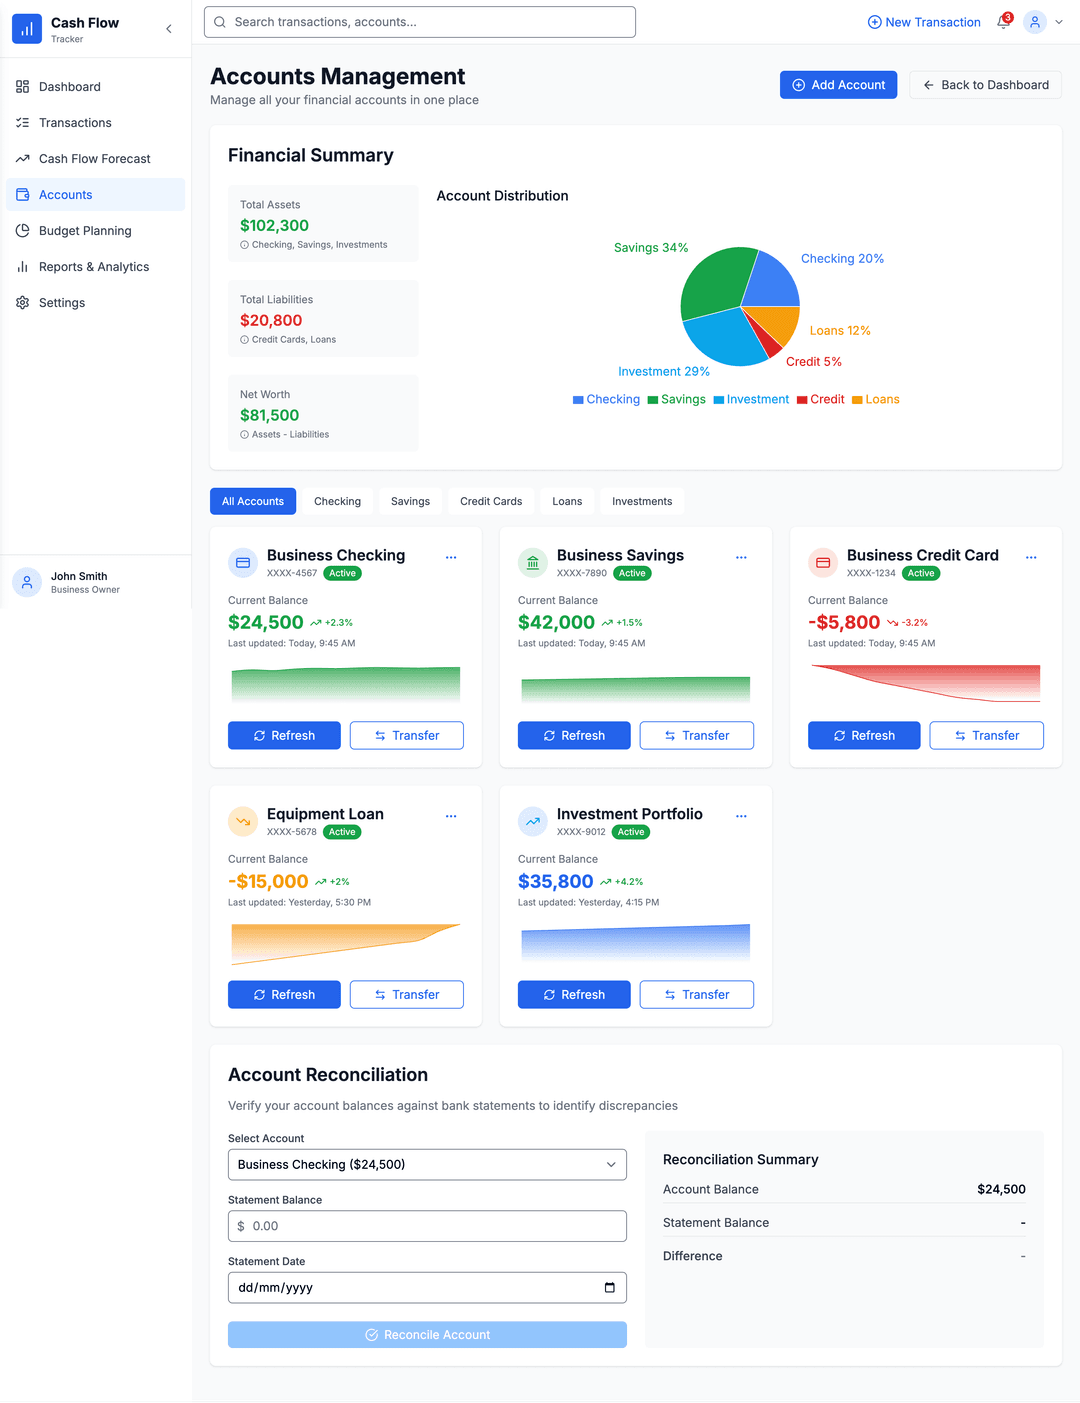The height and width of the screenshot is (1403, 1080).
Task: Open the Business Checking options menu
Action: point(451,557)
